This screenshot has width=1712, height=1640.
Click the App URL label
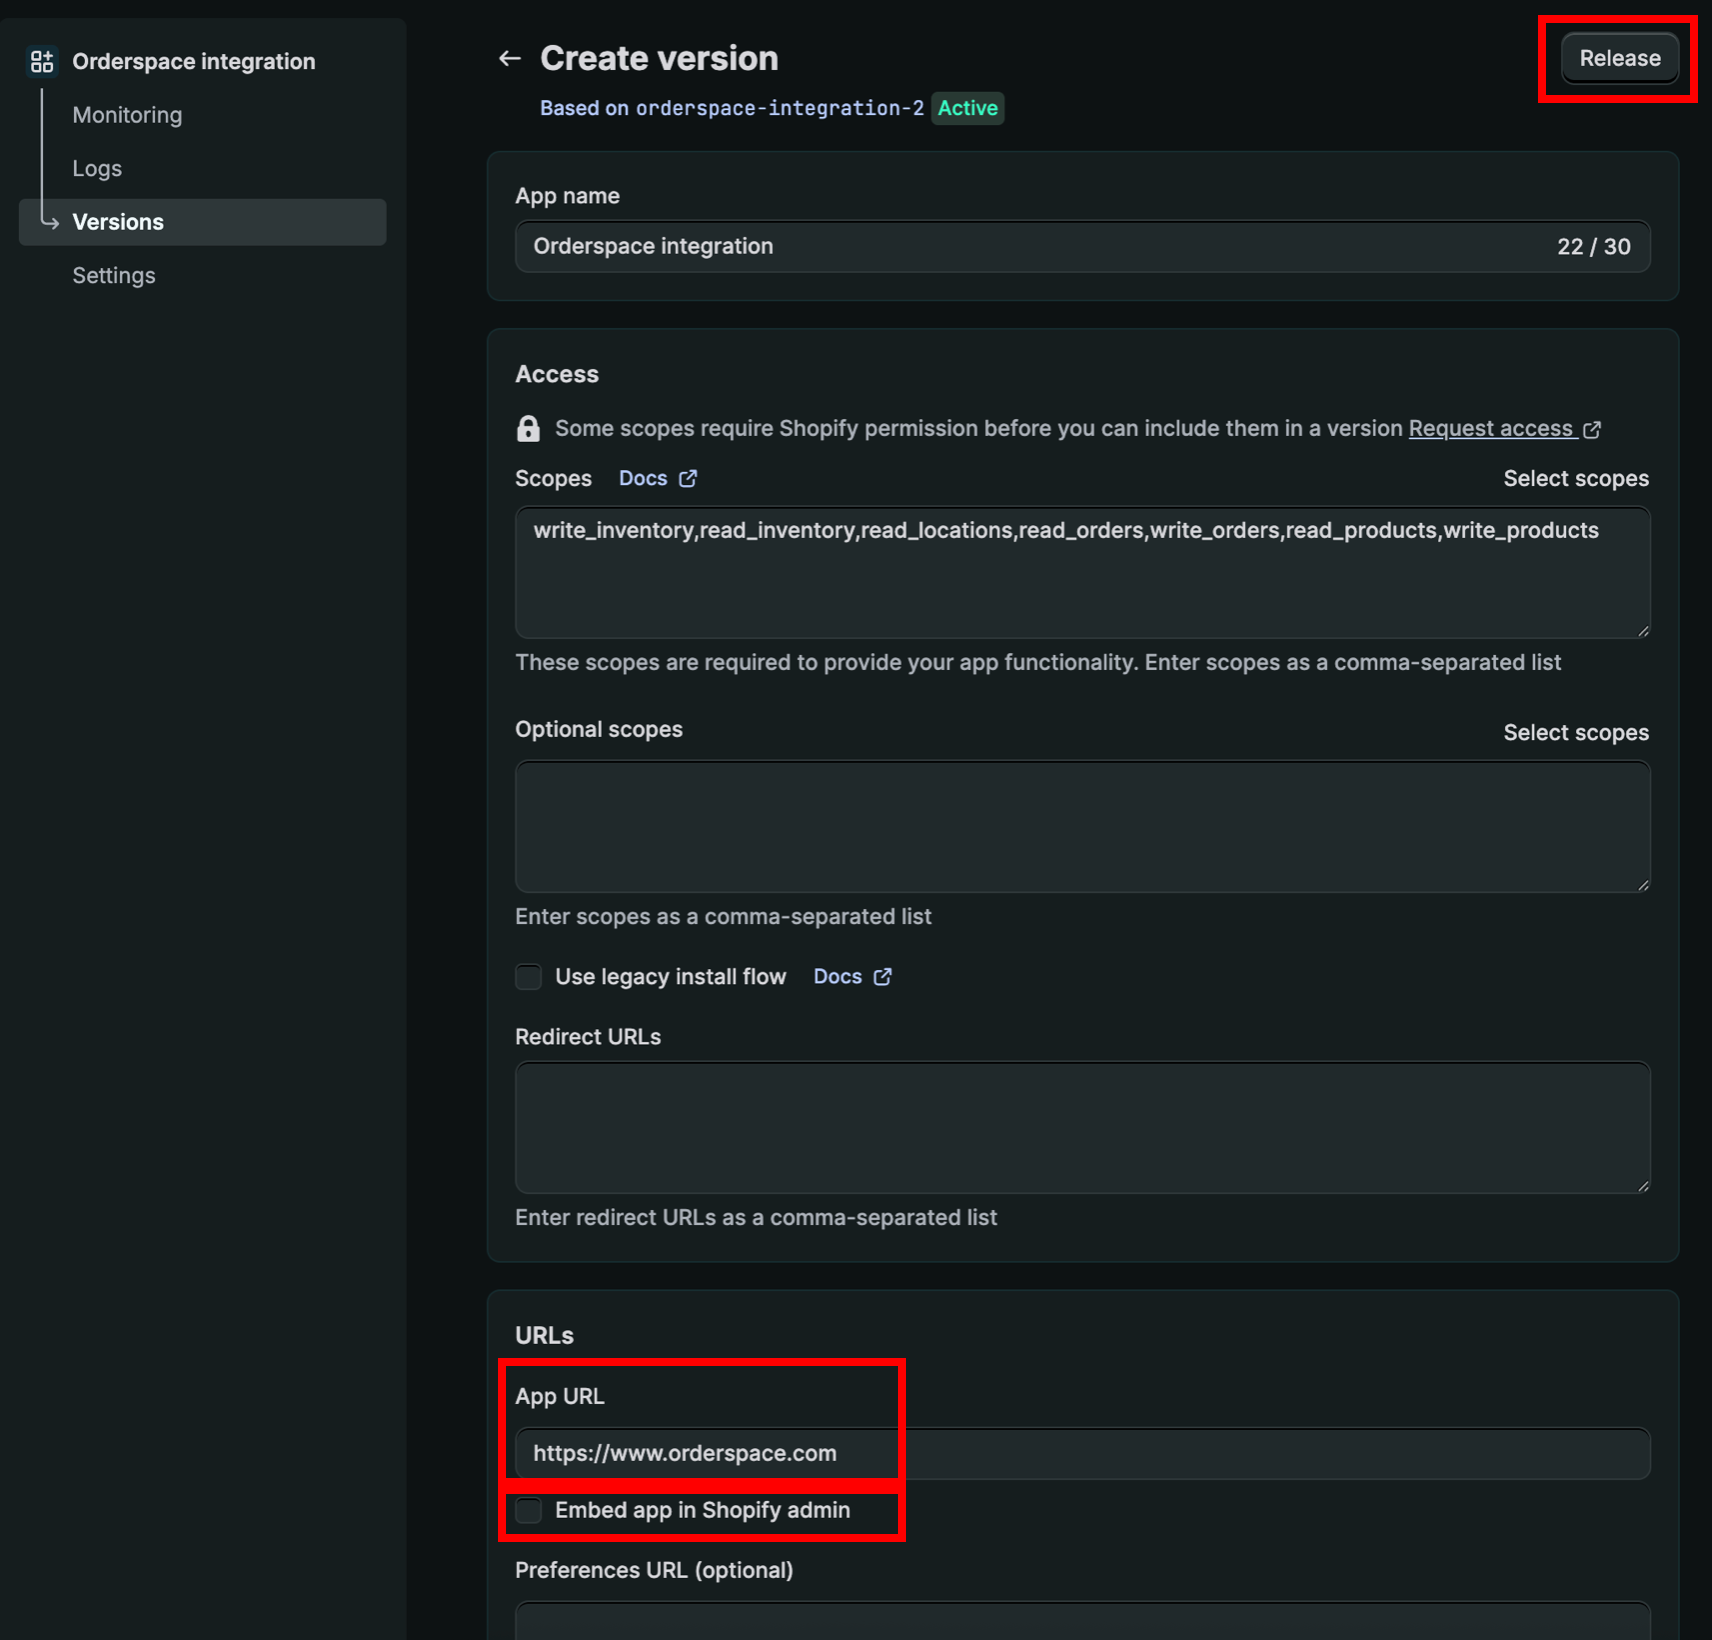coord(560,1397)
